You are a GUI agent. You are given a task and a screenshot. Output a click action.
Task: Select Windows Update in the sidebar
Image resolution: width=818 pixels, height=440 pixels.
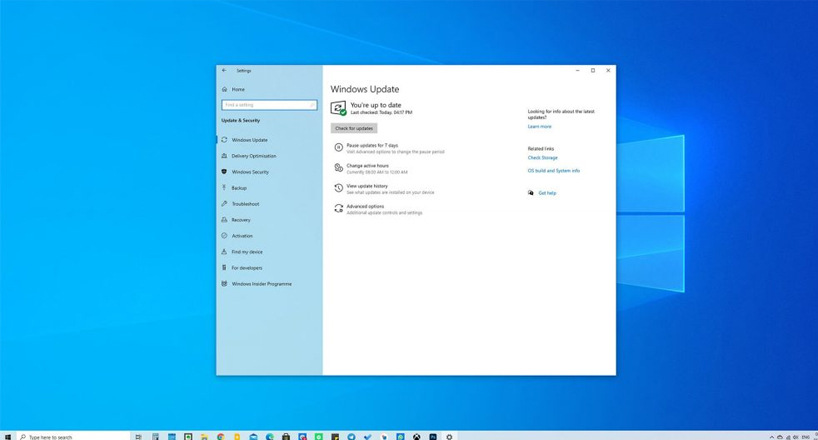pos(269,140)
